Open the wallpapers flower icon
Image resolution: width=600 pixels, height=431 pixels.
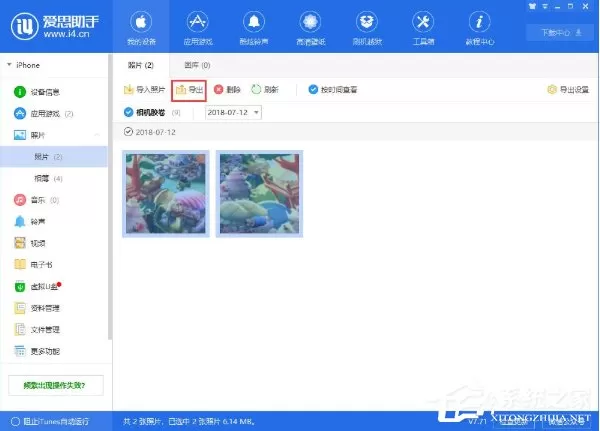tap(310, 22)
